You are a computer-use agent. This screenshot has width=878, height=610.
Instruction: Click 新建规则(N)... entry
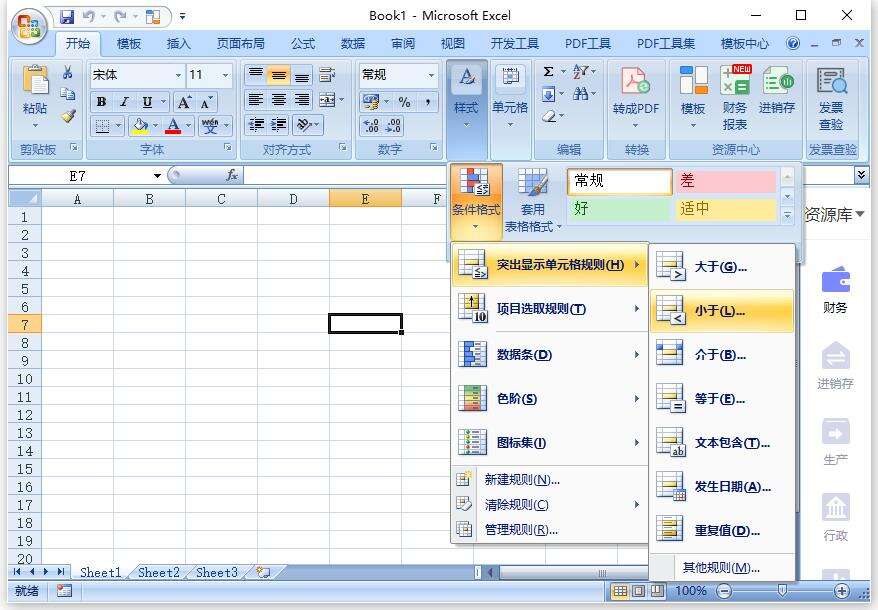pyautogui.click(x=550, y=479)
